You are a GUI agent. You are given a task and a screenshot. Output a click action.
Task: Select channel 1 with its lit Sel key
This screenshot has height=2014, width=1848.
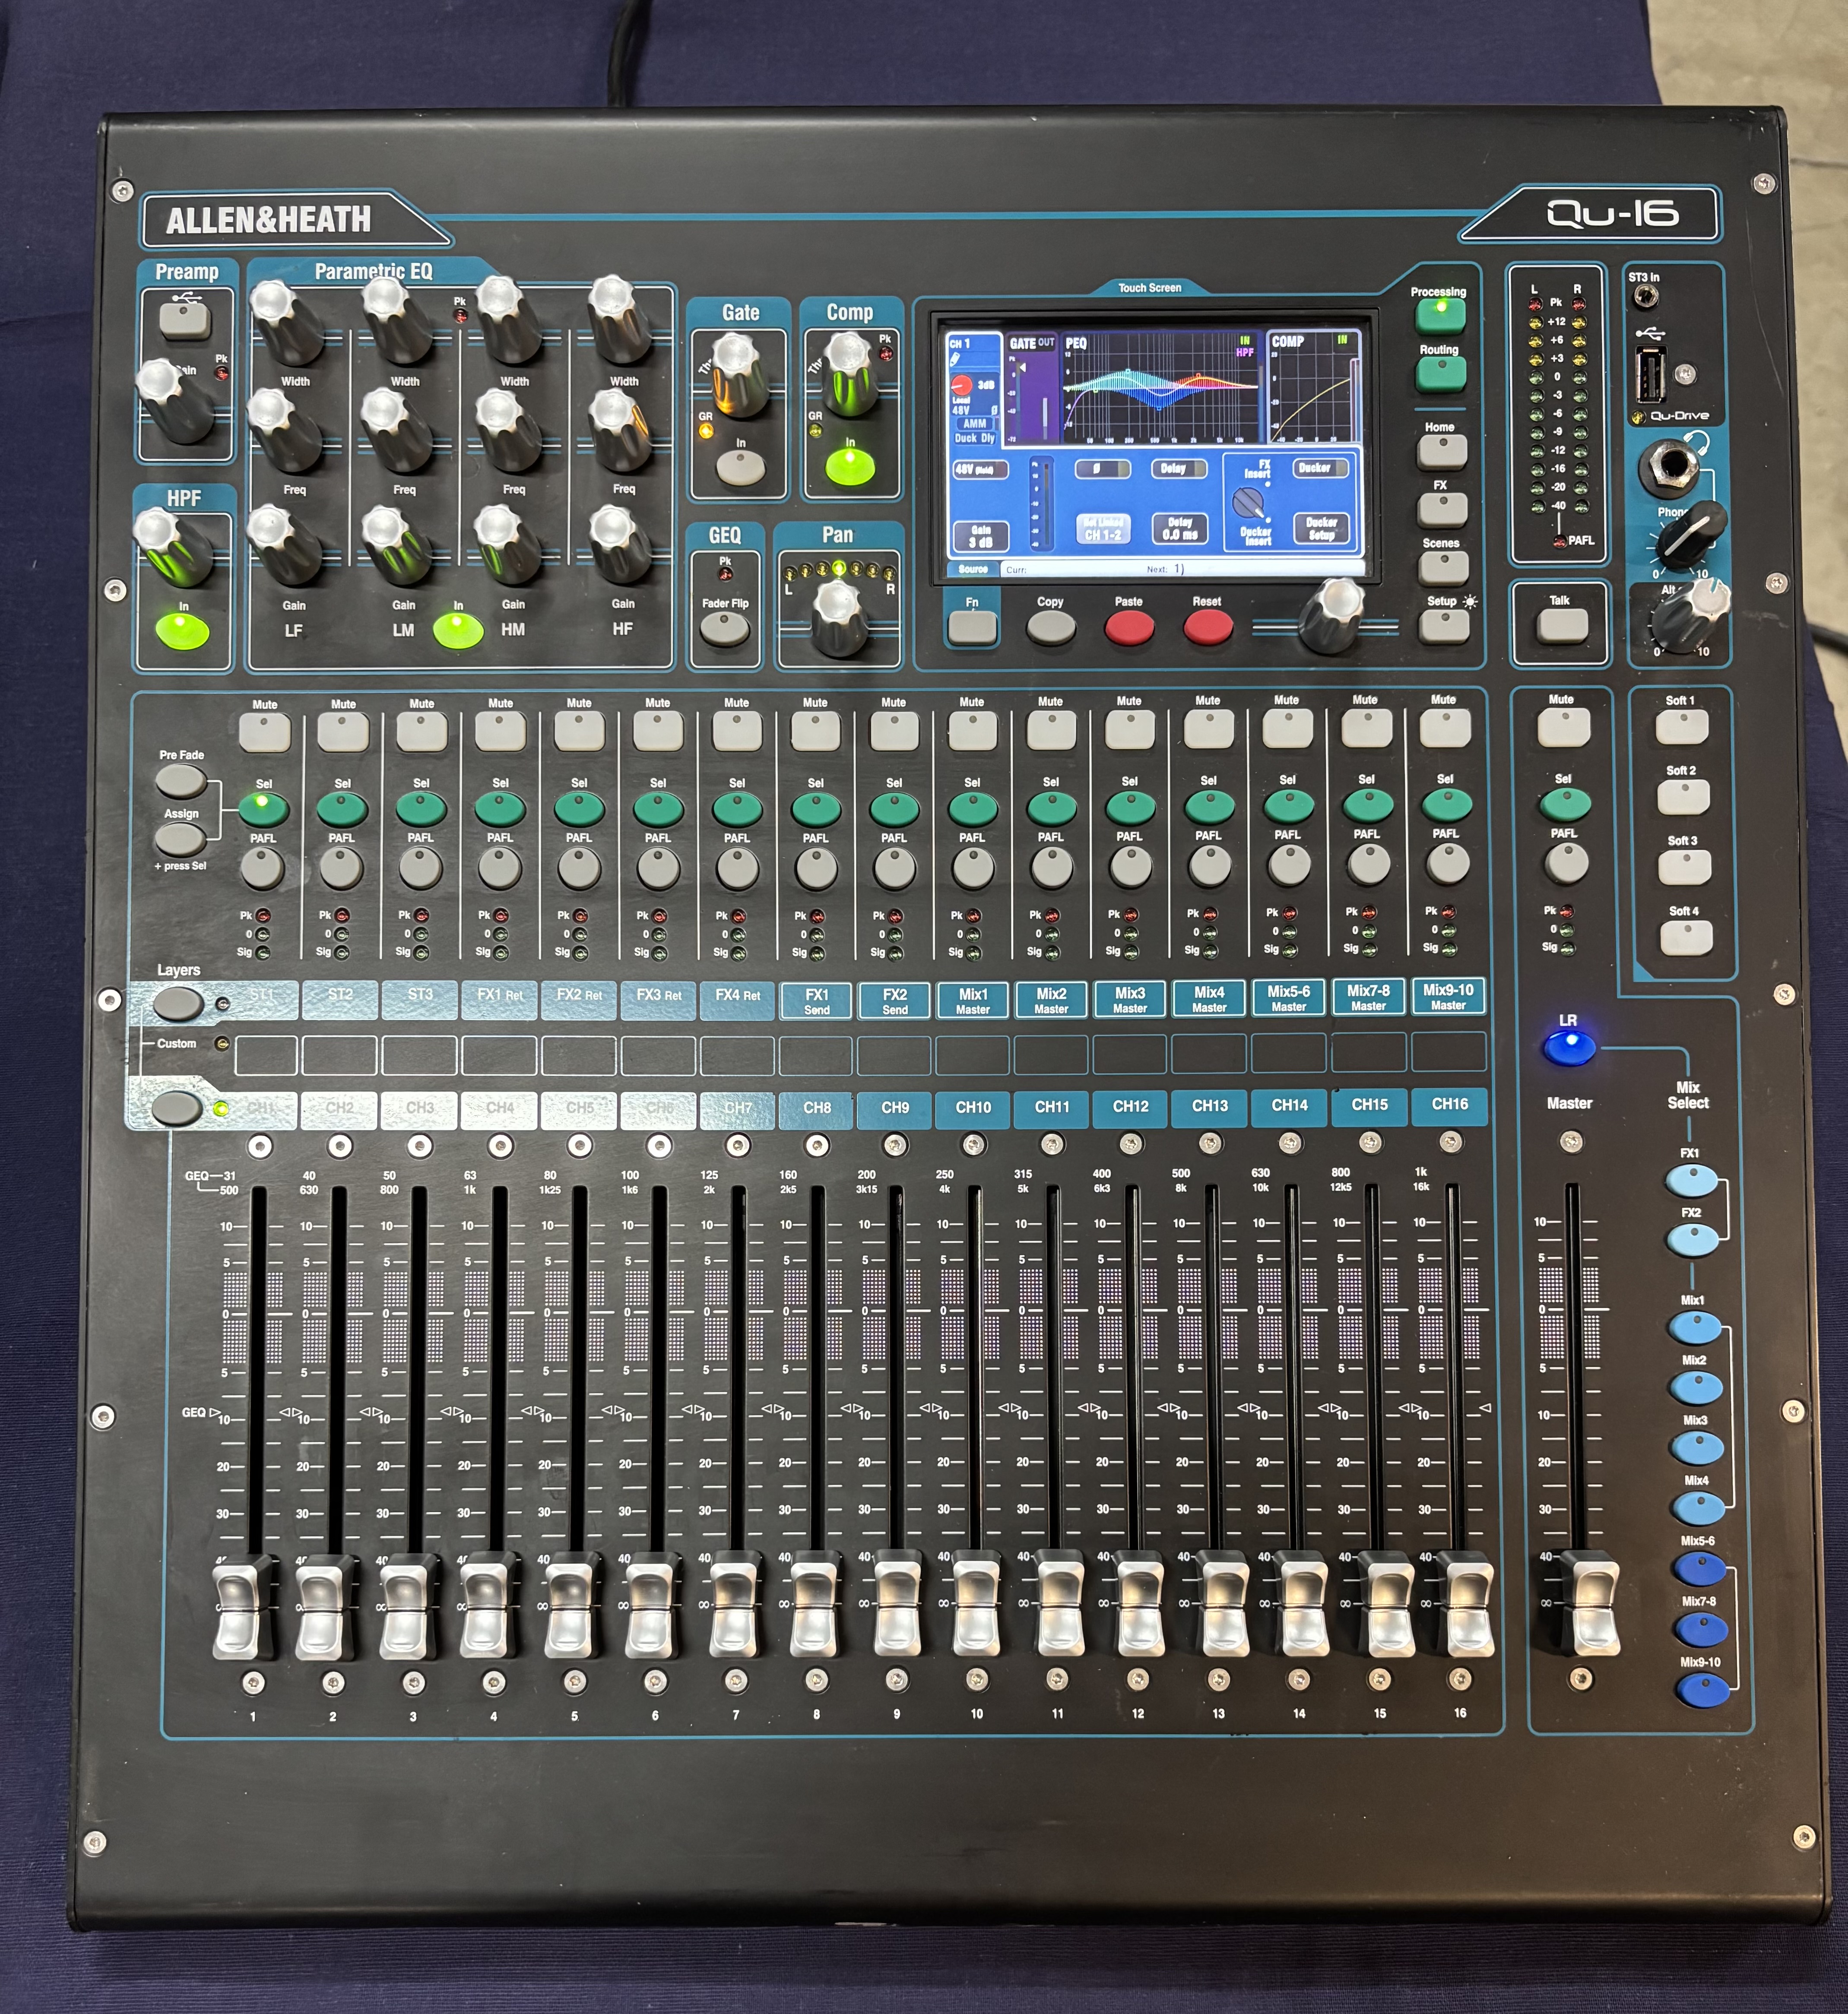[263, 808]
